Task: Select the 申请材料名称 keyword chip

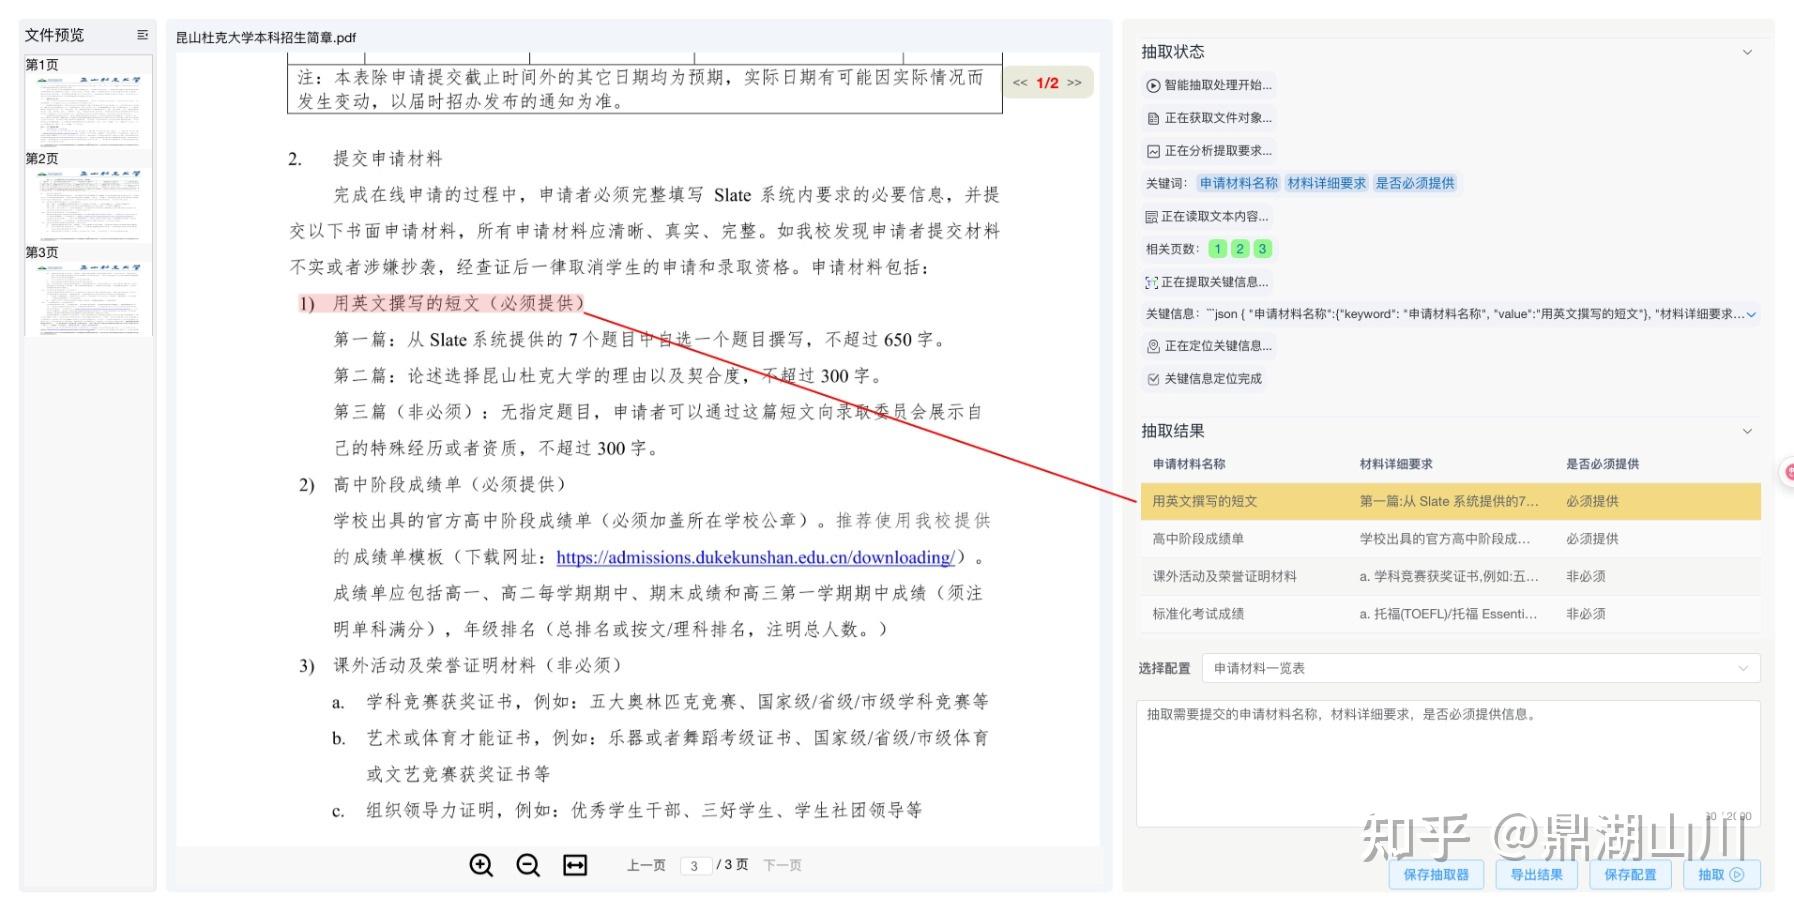Action: (x=1237, y=183)
